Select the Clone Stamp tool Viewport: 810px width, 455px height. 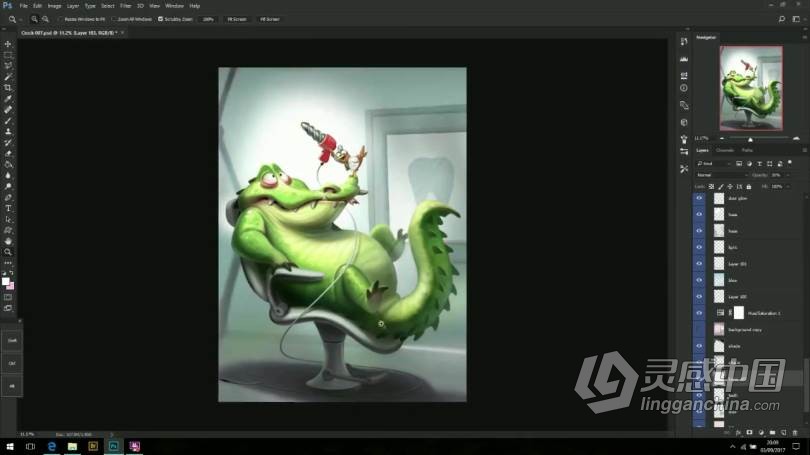[x=8, y=131]
